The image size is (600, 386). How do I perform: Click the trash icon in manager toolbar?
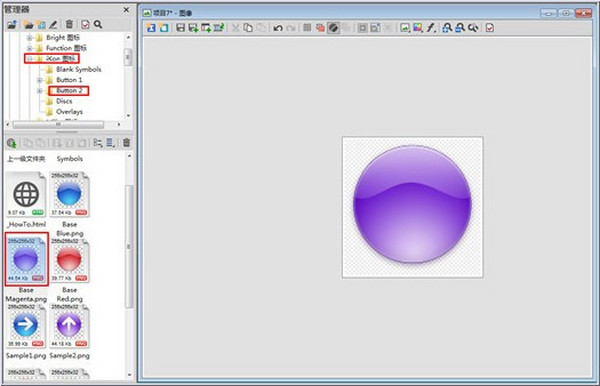[x=69, y=24]
